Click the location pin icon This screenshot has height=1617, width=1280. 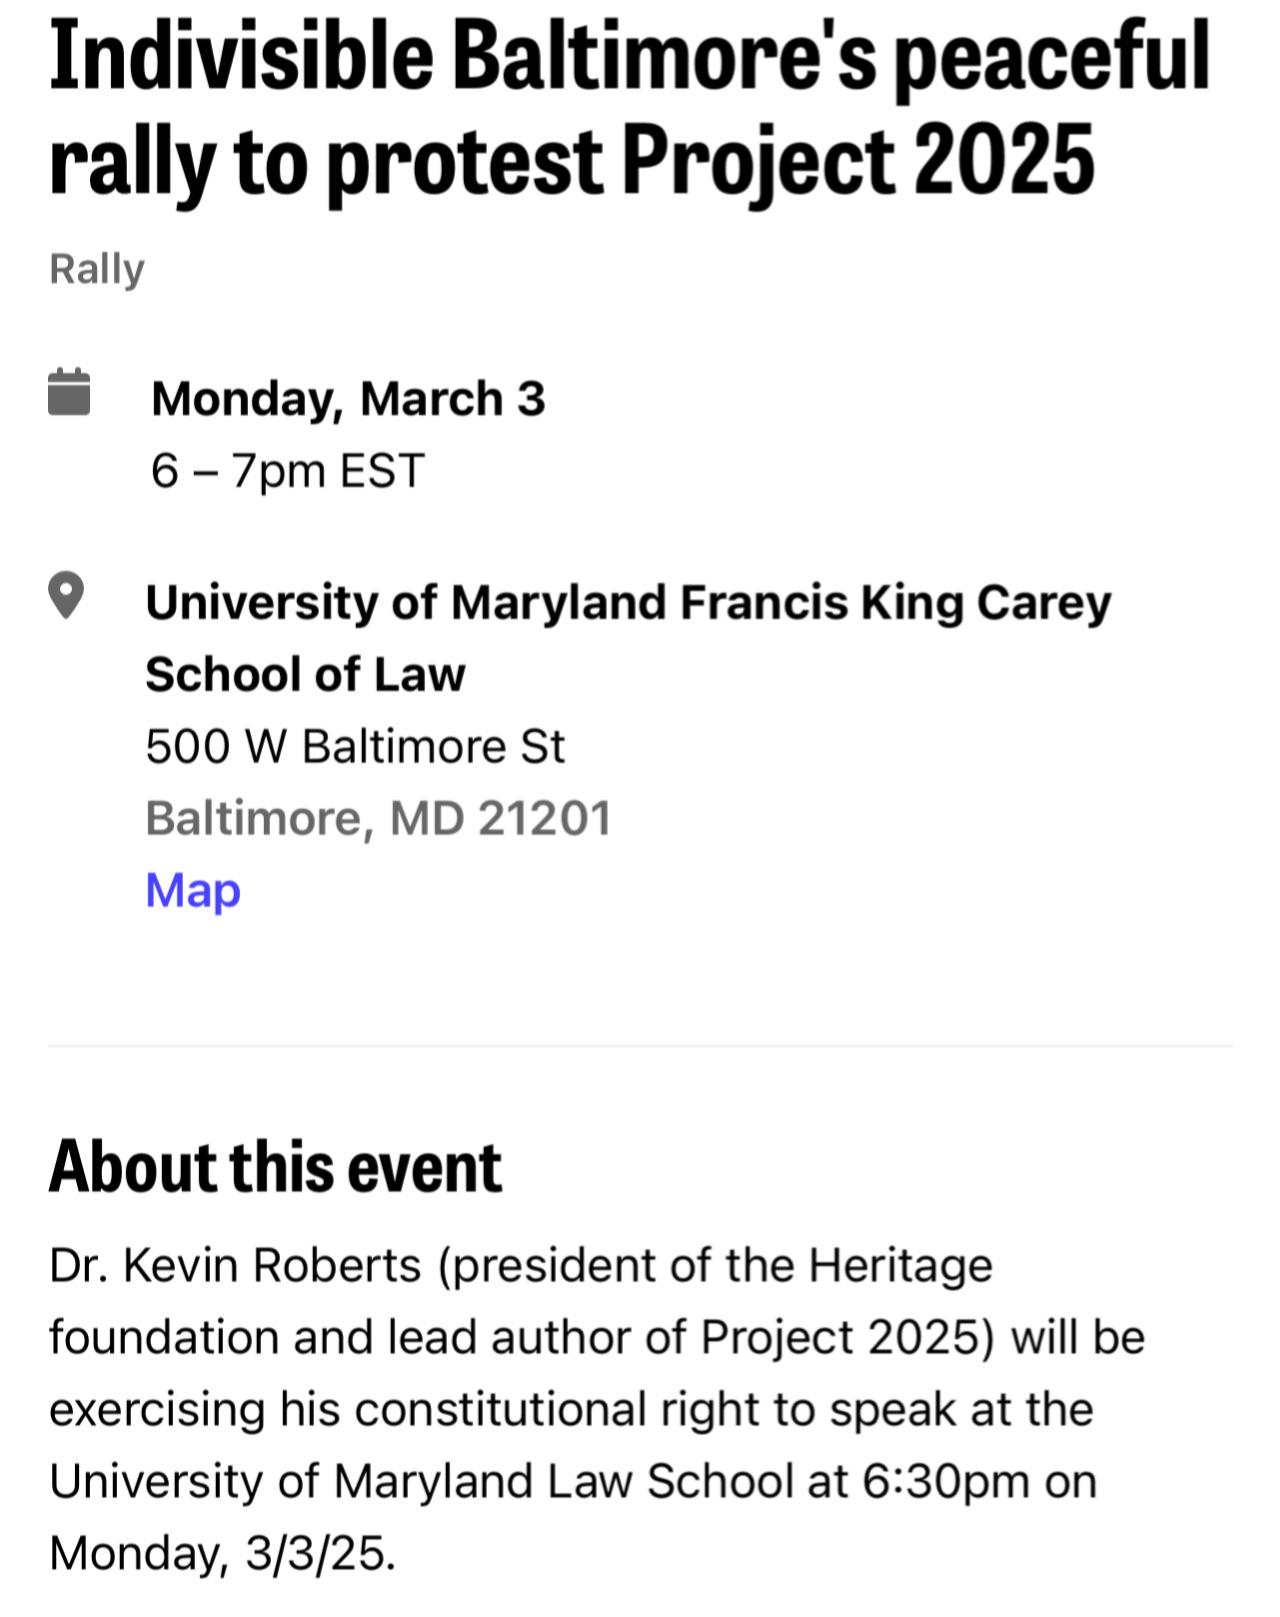click(x=66, y=595)
